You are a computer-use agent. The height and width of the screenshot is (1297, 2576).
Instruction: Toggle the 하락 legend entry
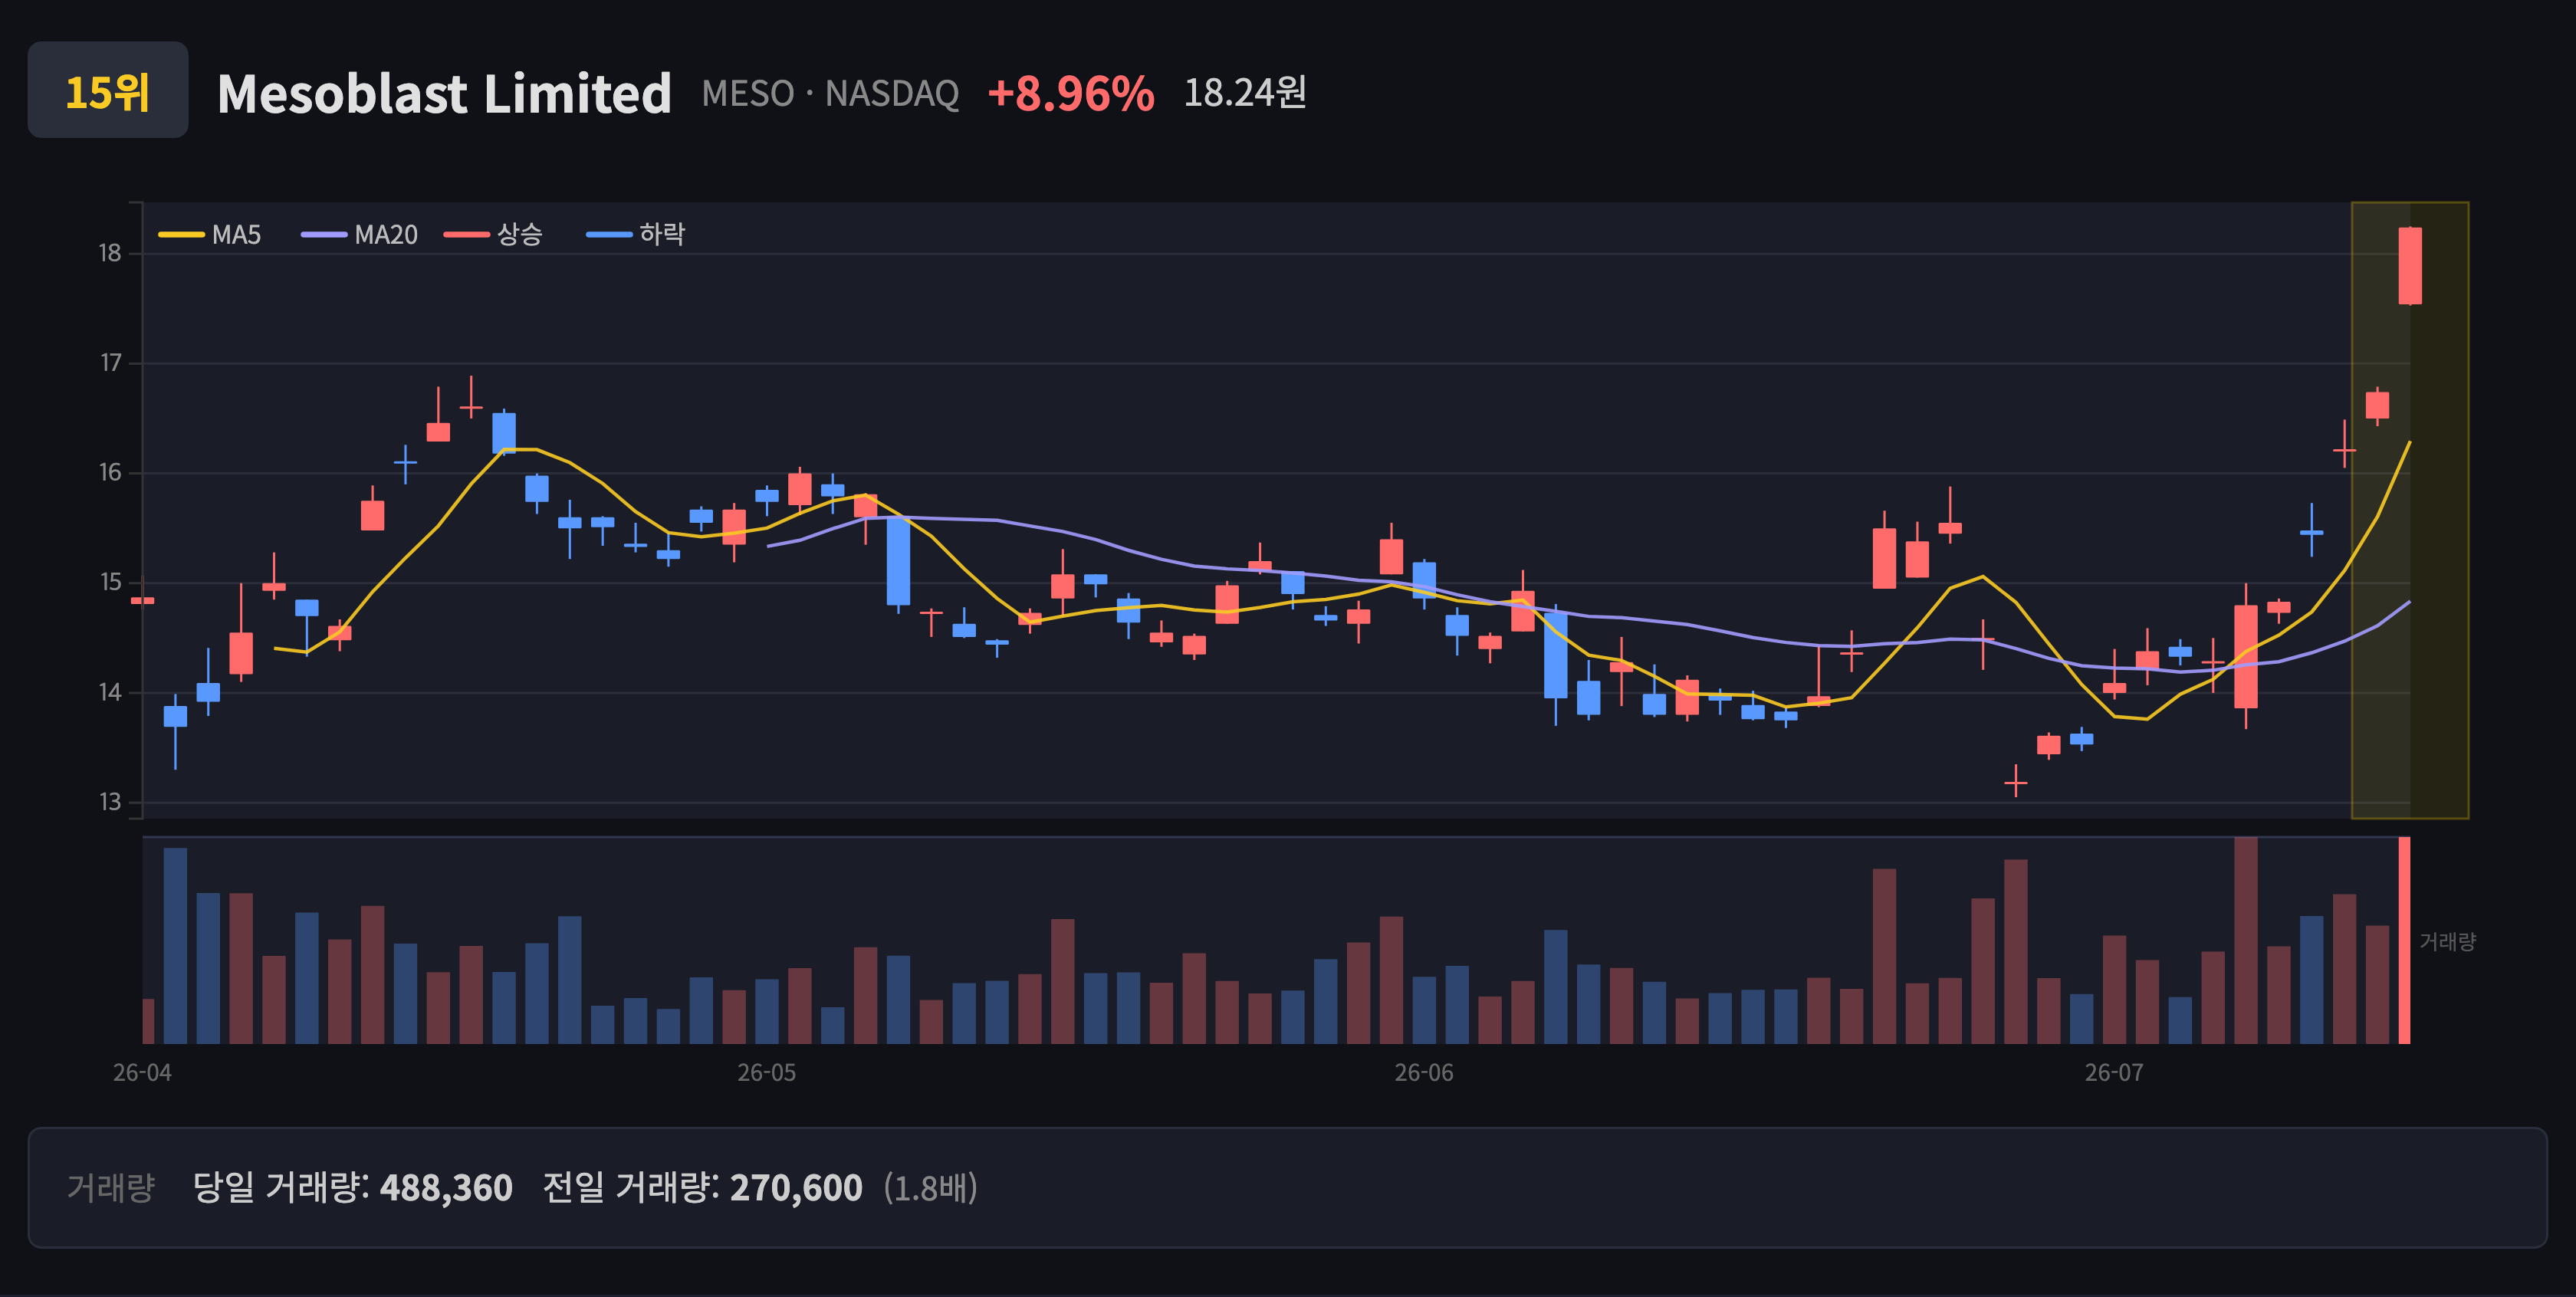pos(636,234)
